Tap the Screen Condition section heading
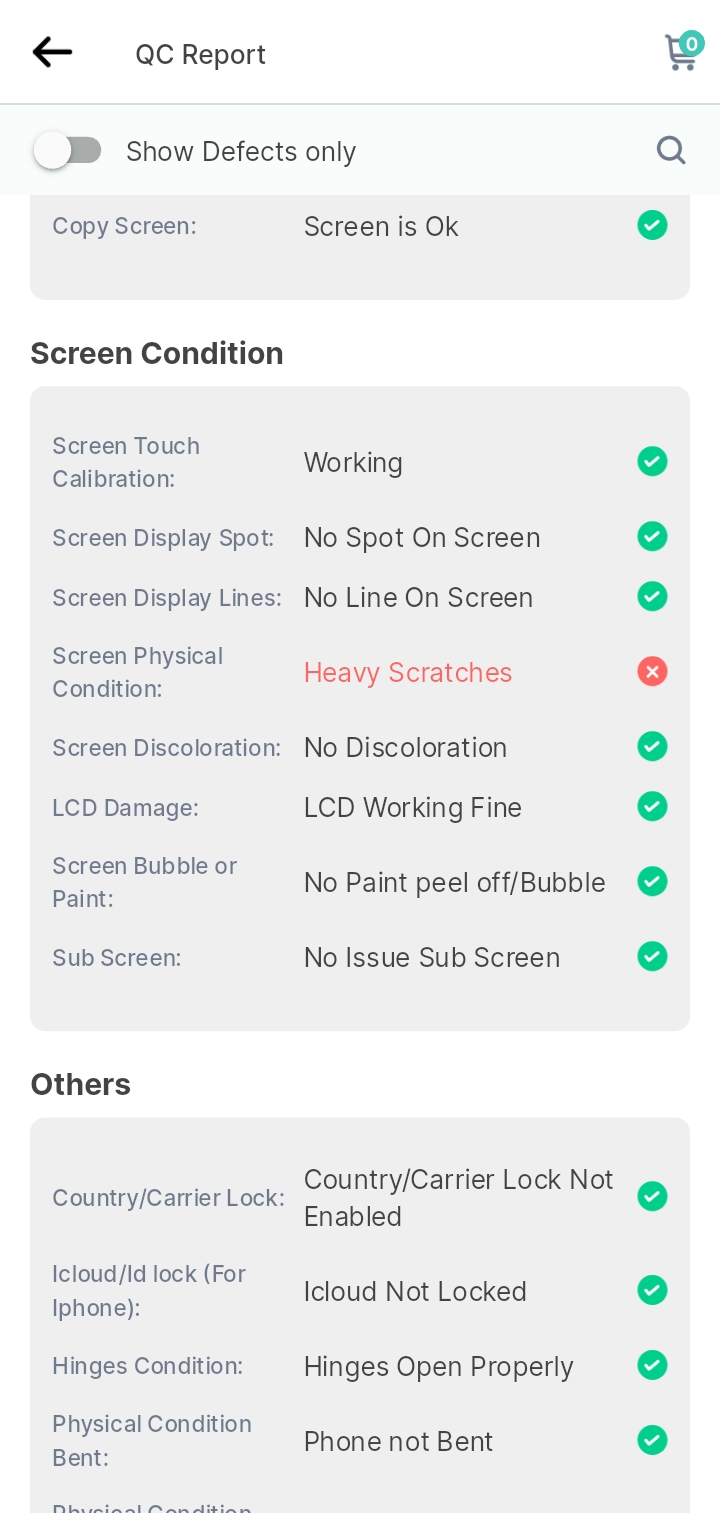The image size is (720, 1513). (157, 354)
